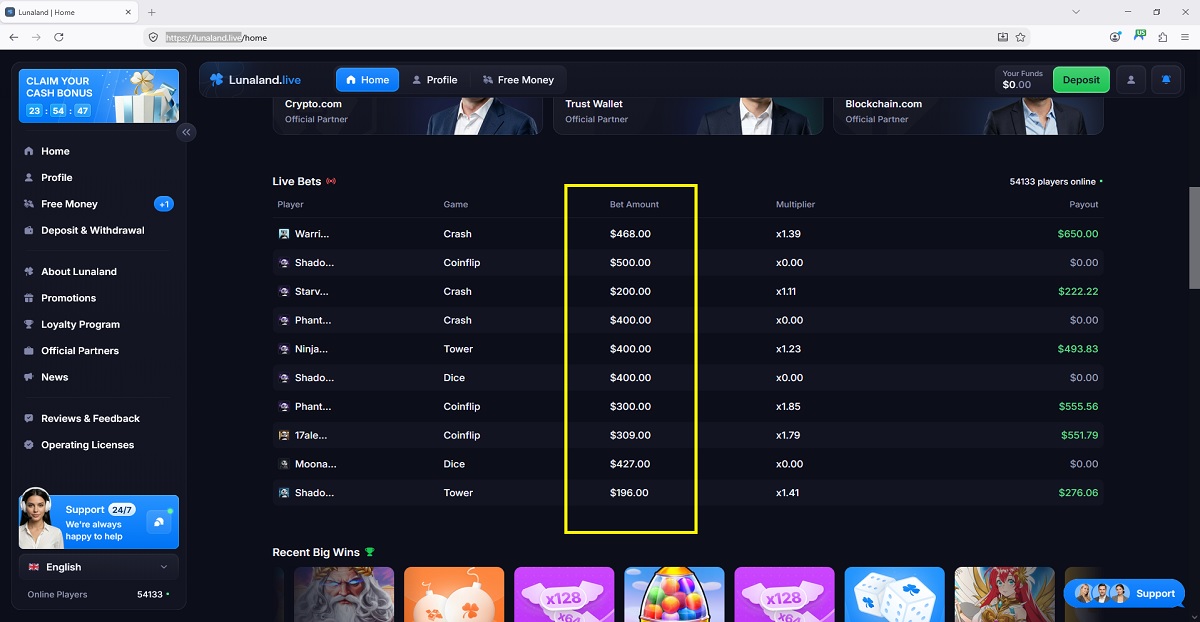Switch to the Free Money tab
1200x622 pixels.
pyautogui.click(x=517, y=80)
